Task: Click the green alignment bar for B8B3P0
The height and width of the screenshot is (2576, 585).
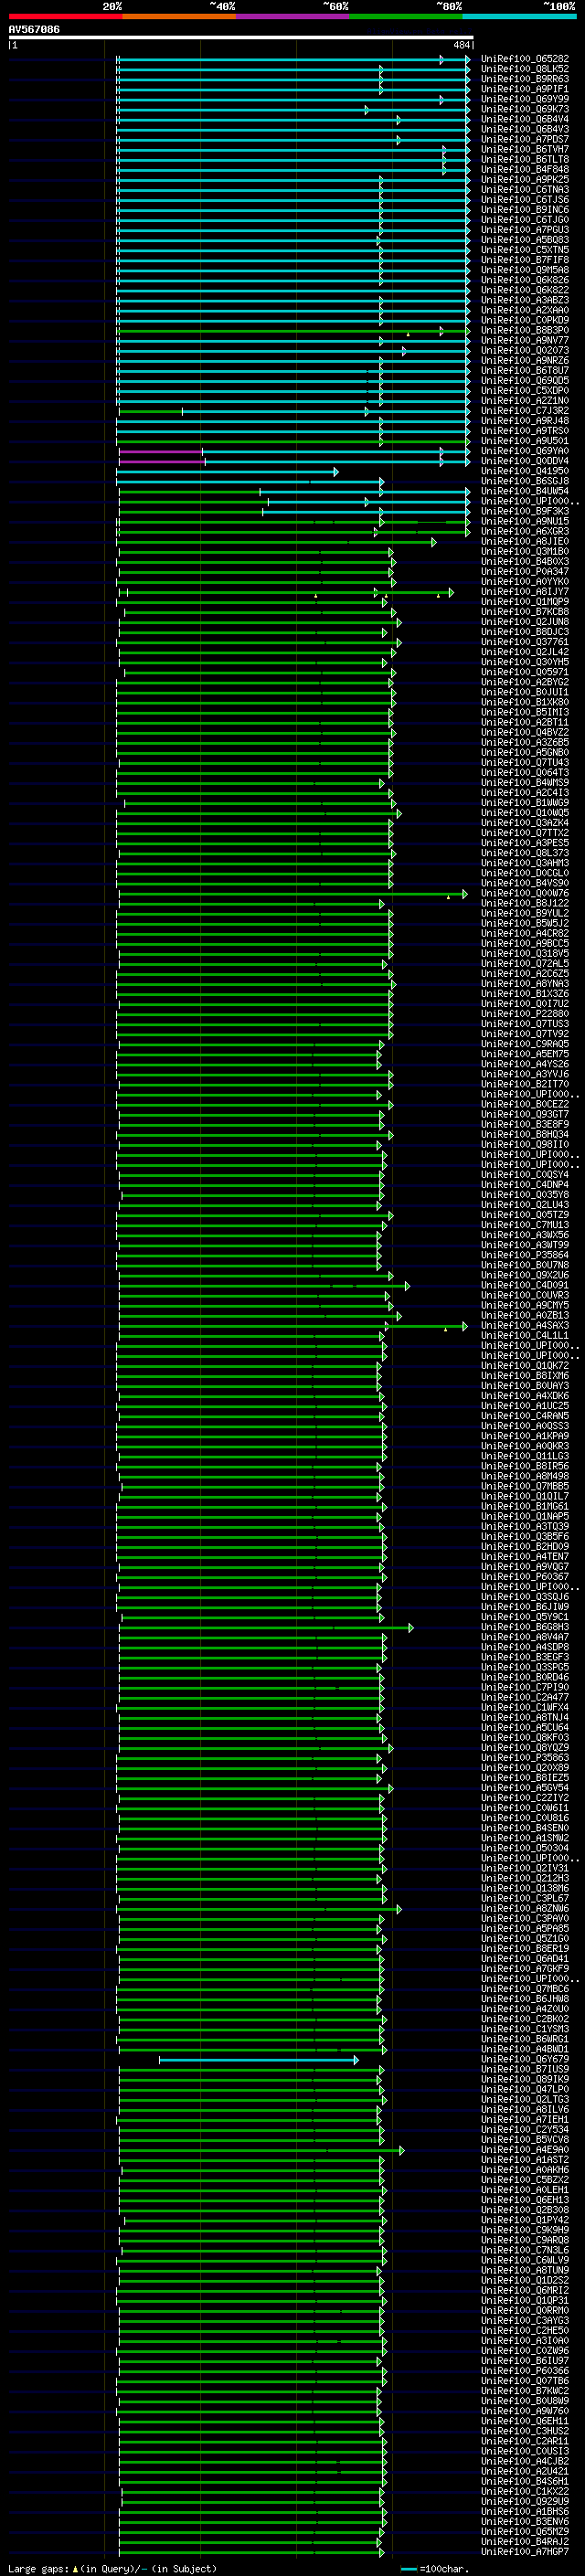Action: click(x=293, y=331)
